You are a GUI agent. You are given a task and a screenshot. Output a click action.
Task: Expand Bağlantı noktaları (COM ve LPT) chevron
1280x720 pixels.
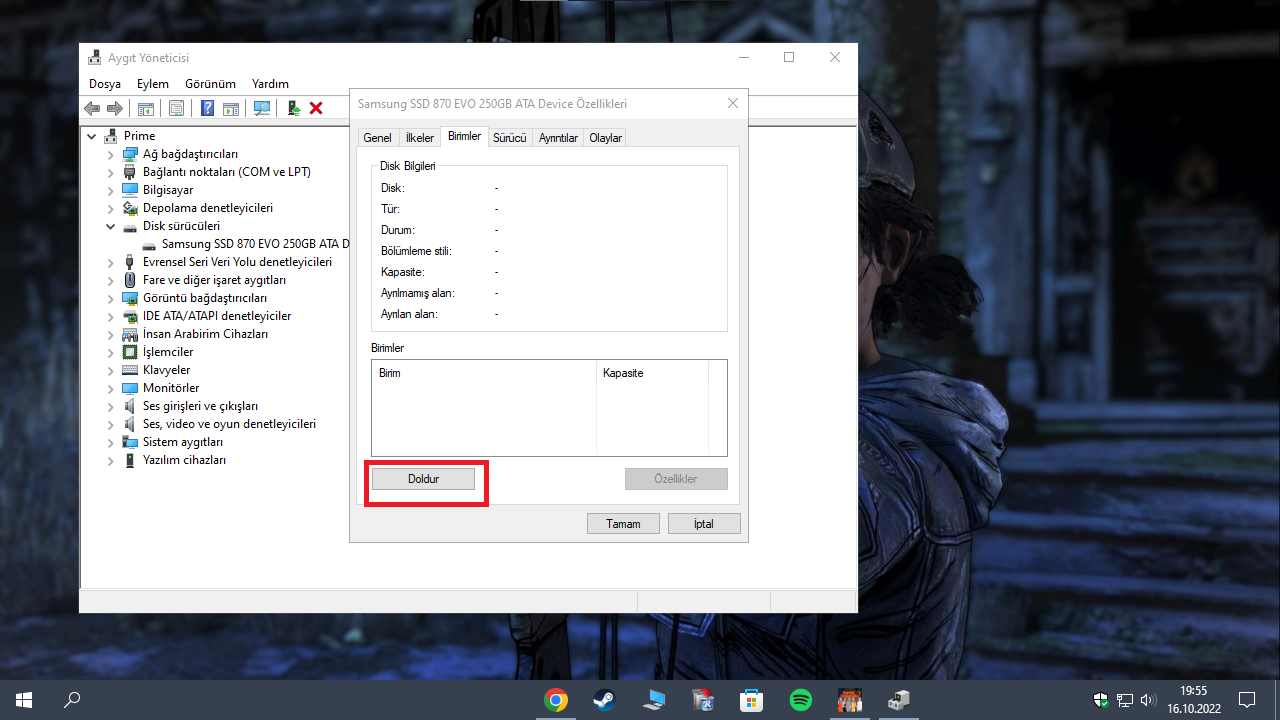point(111,172)
